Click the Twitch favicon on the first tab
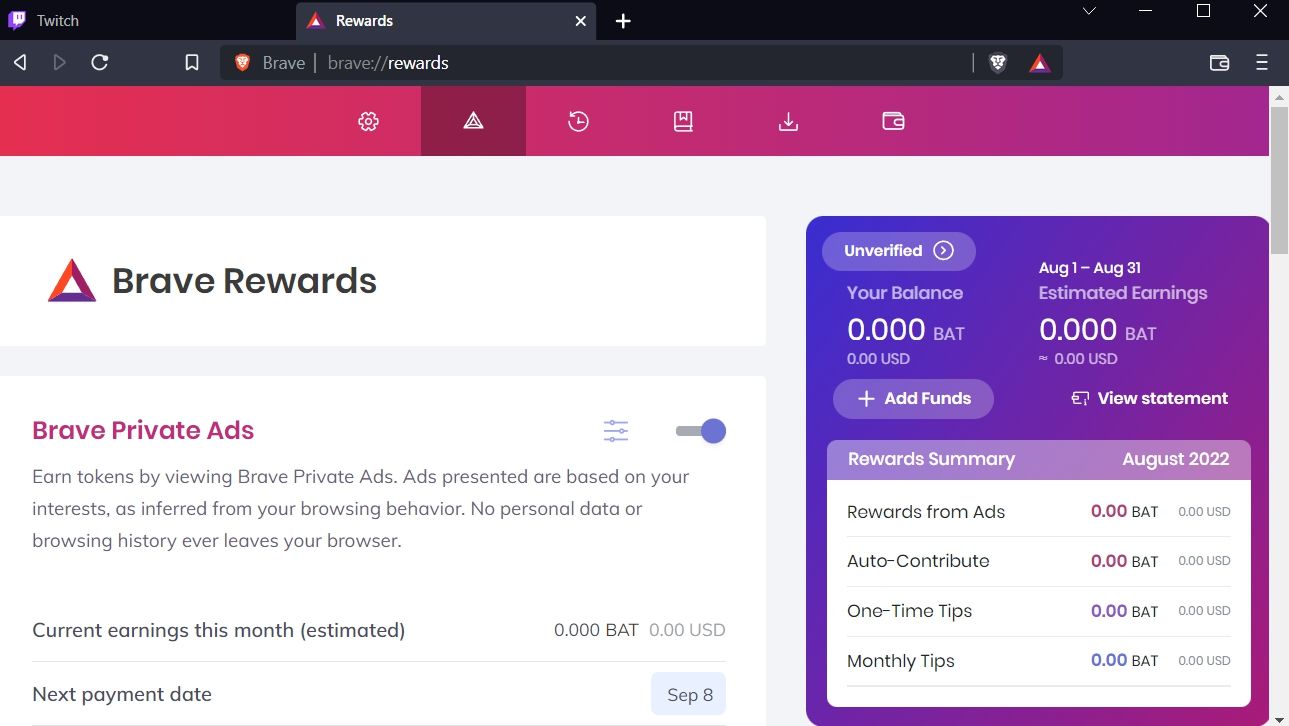Image resolution: width=1289 pixels, height=726 pixels. pos(17,21)
